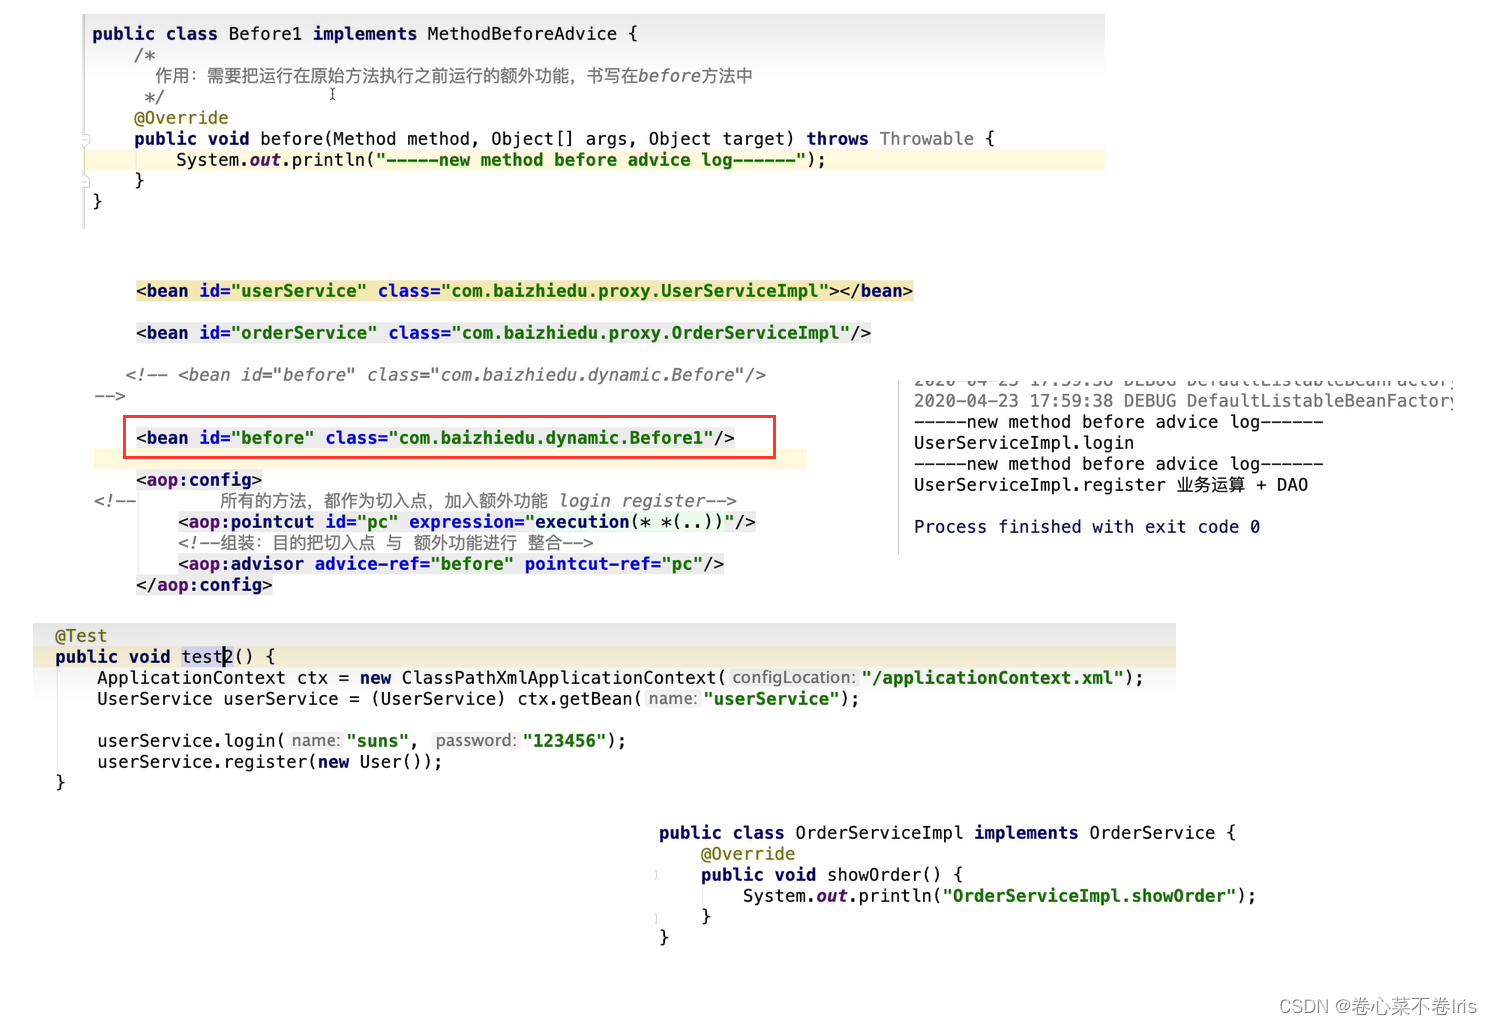Click the '@Test' annotation

pos(81,636)
